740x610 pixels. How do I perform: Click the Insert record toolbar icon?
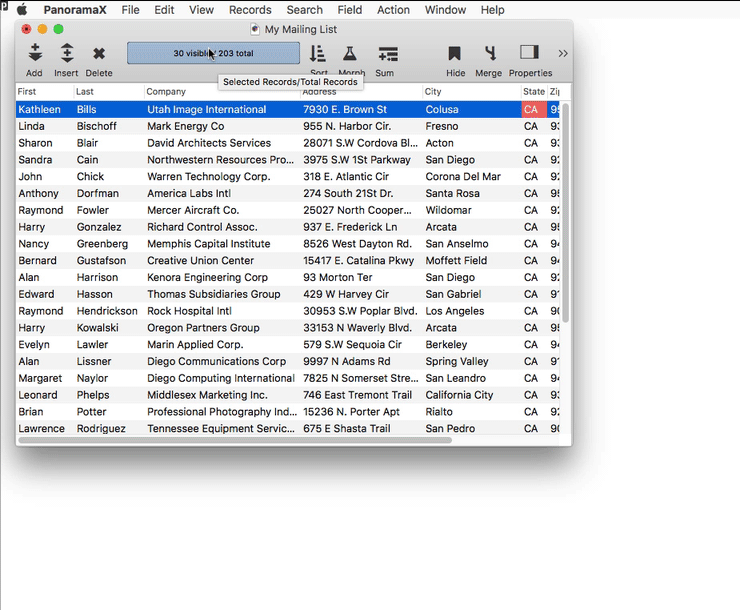pos(66,54)
